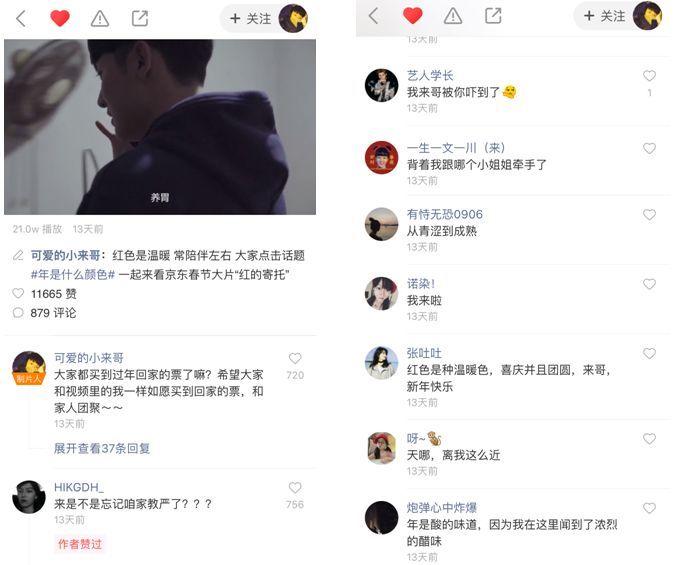Open the #年是什么颜色# hashtag topic
693x565 pixels.
[73, 275]
